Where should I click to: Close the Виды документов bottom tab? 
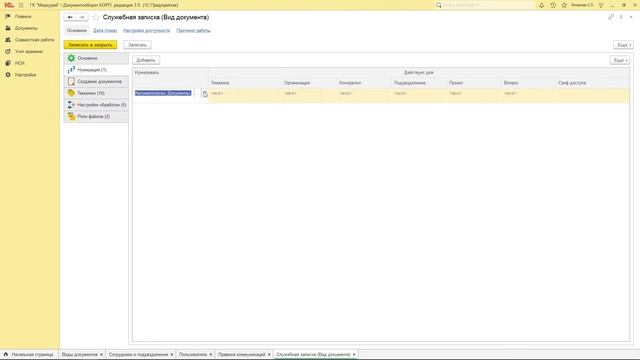(102, 354)
